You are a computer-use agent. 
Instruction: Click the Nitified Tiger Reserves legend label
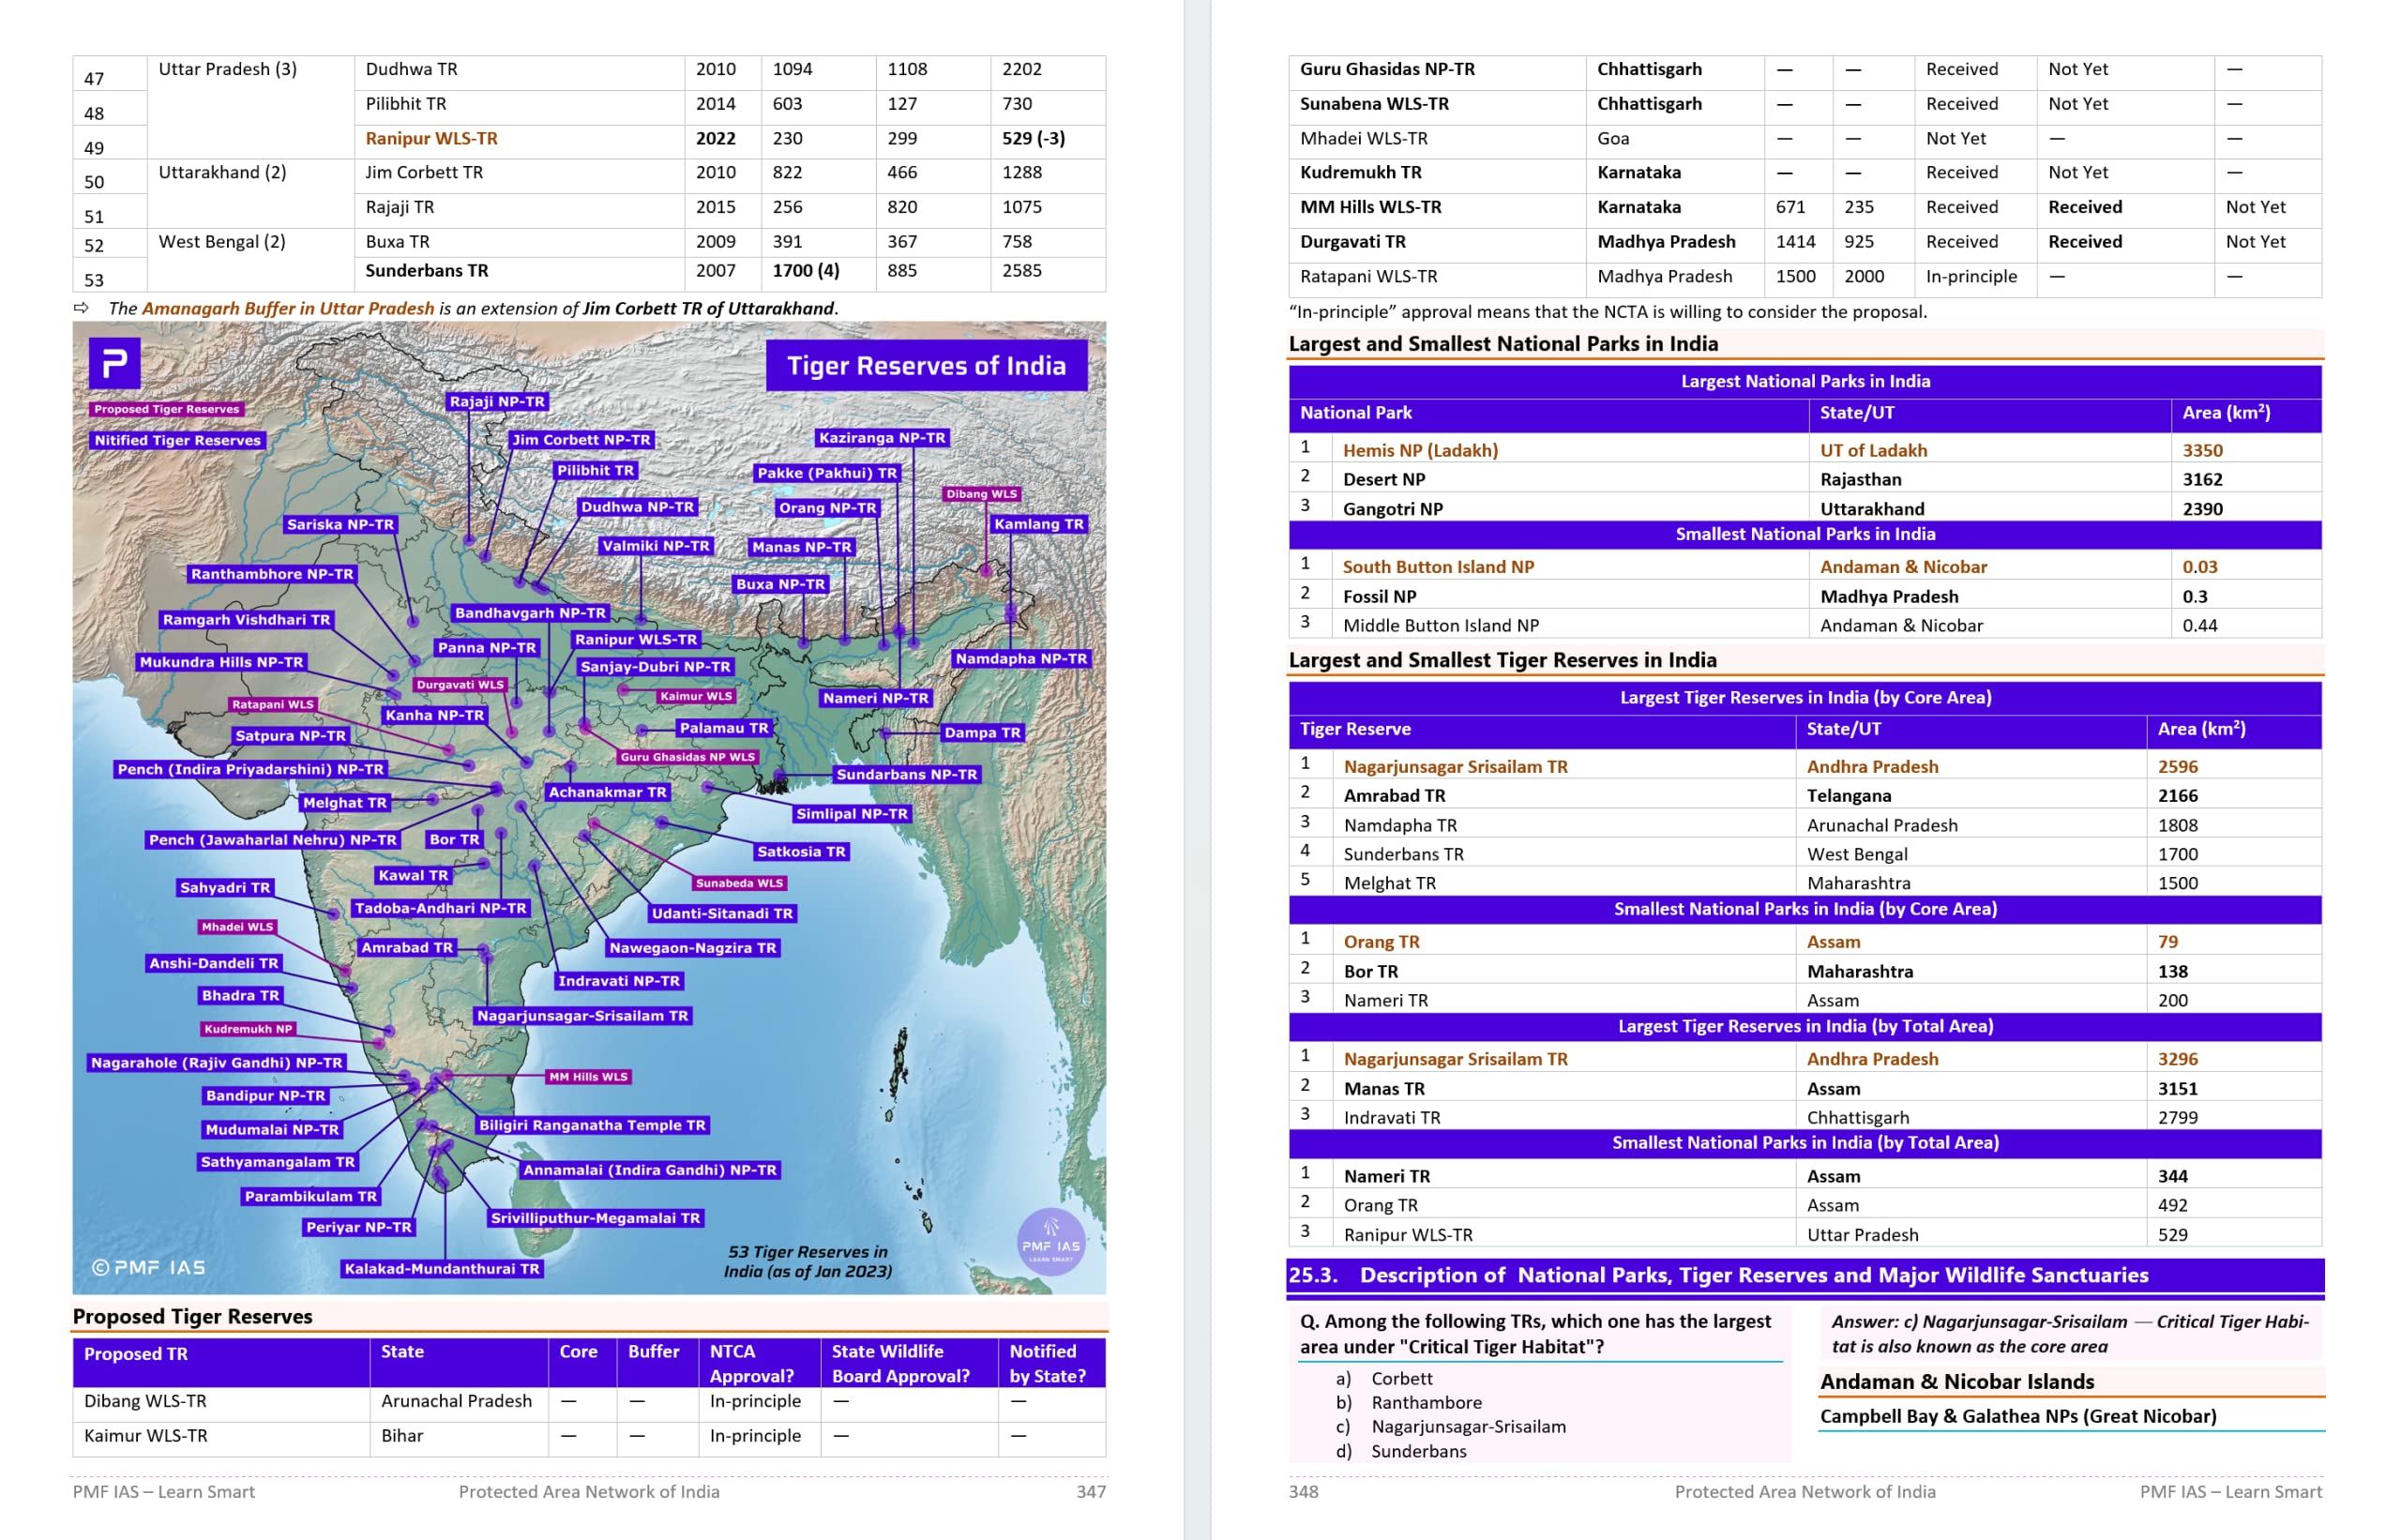tap(177, 440)
